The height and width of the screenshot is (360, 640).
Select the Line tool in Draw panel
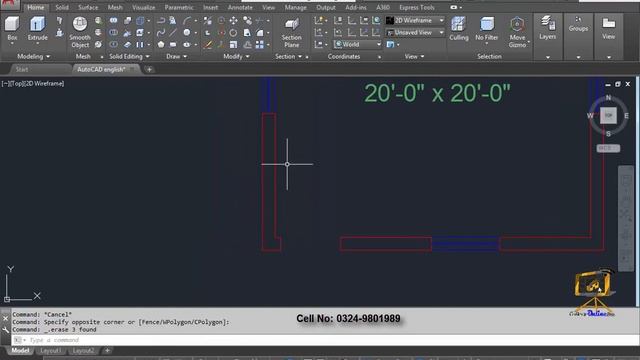[173, 32]
